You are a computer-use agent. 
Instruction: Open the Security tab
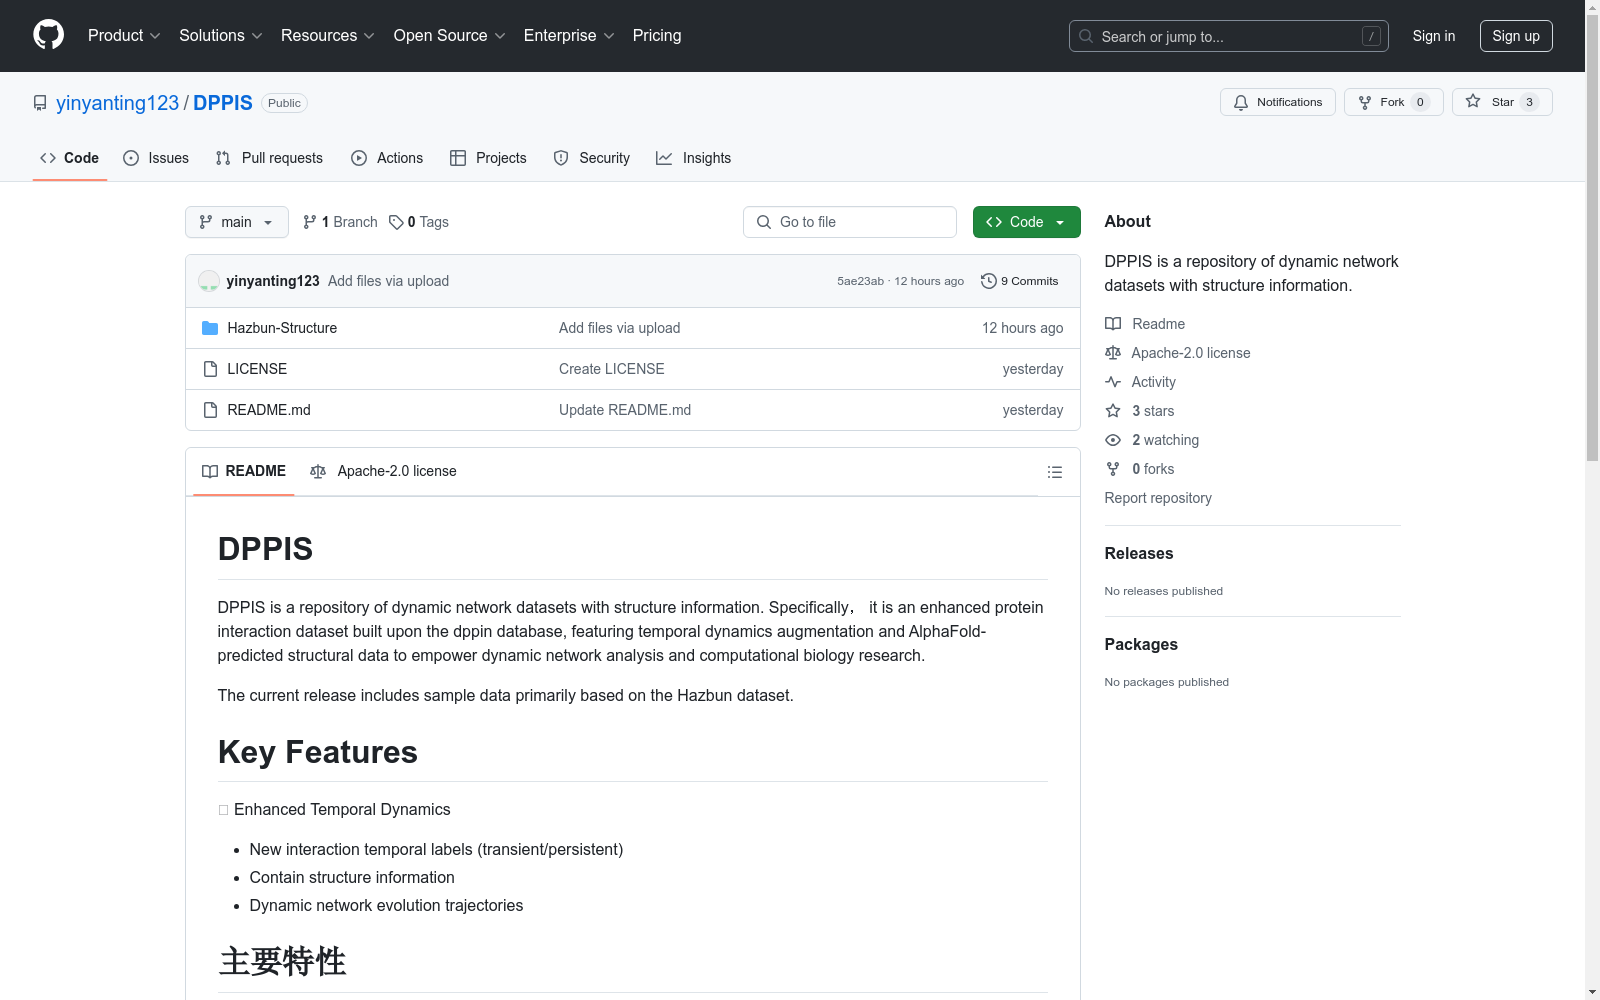(x=592, y=158)
